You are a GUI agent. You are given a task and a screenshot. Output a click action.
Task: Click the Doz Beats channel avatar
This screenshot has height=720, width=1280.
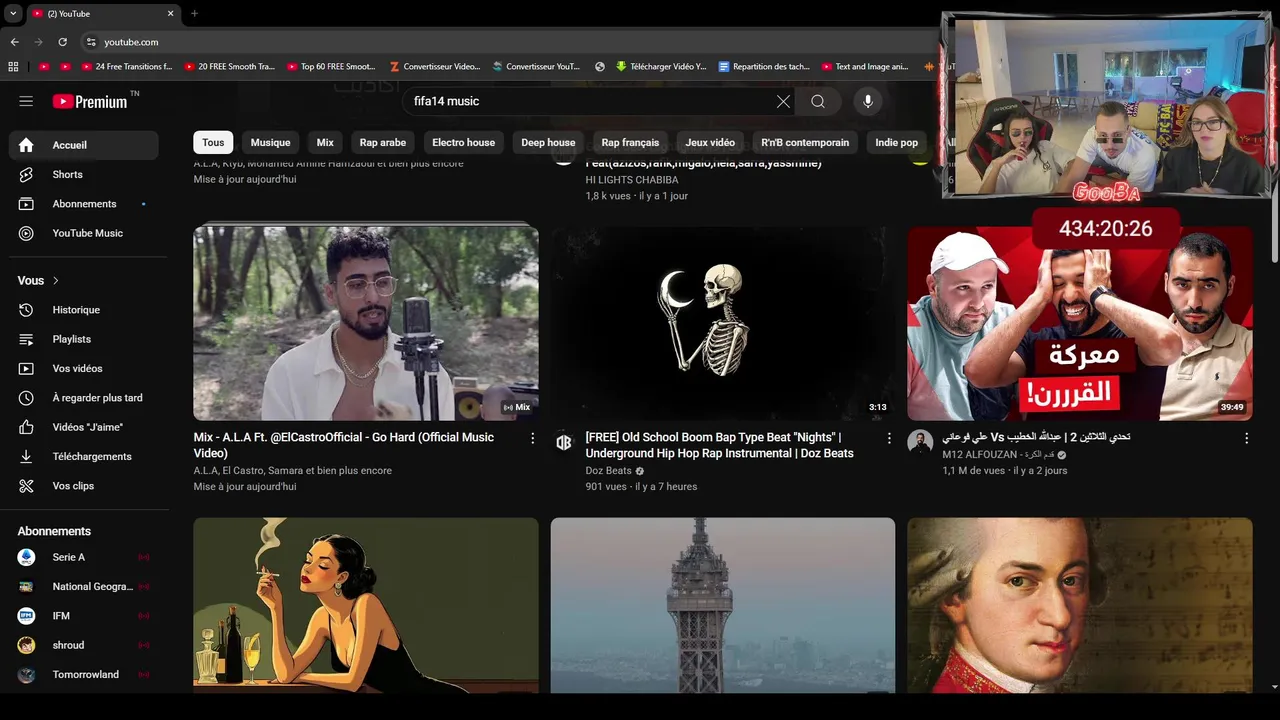(x=564, y=442)
